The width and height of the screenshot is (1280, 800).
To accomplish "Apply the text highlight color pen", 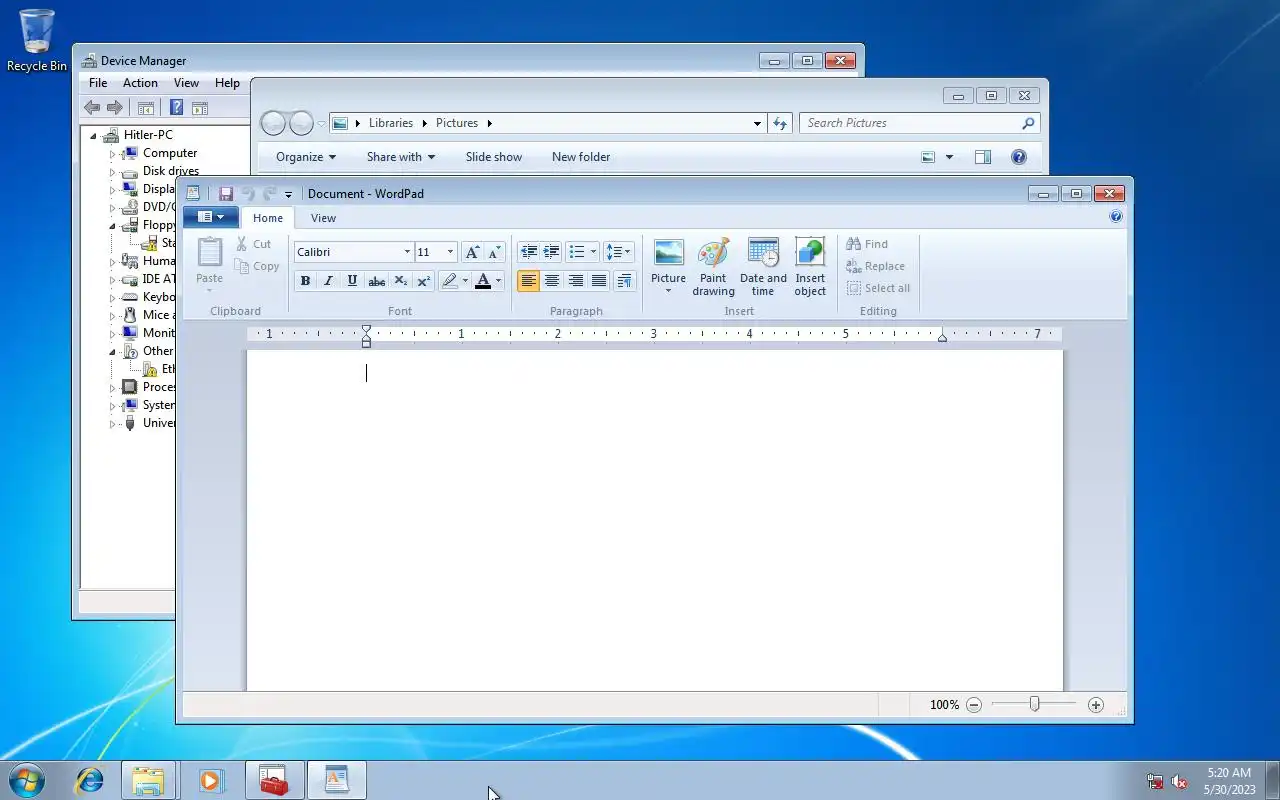I will (450, 281).
